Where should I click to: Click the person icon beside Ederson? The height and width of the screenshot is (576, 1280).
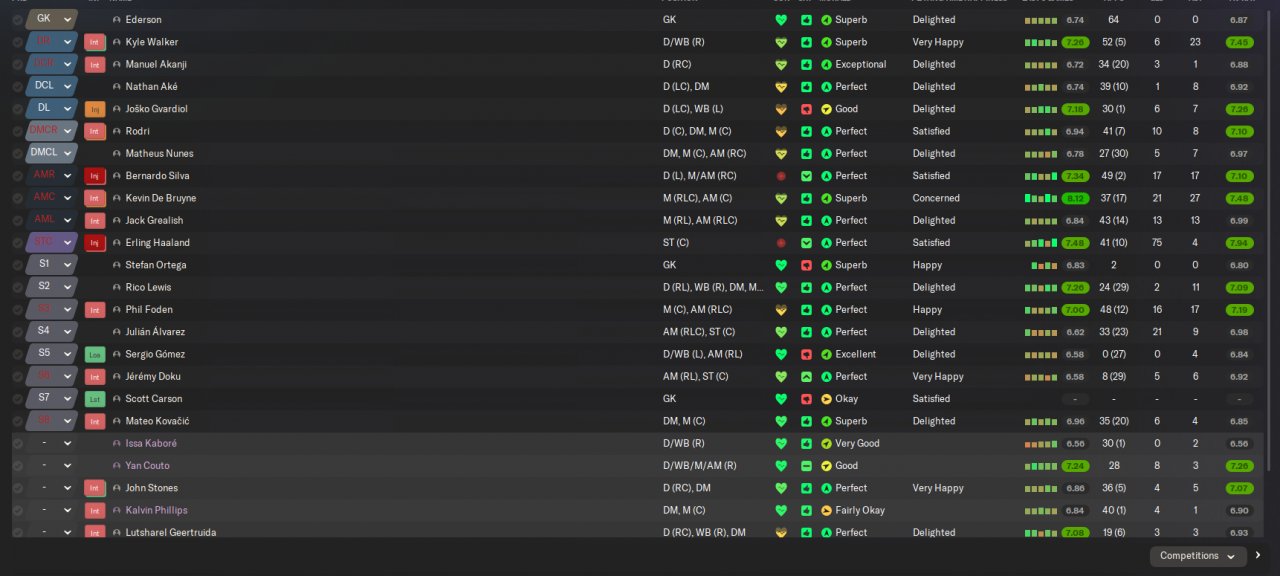(117, 20)
